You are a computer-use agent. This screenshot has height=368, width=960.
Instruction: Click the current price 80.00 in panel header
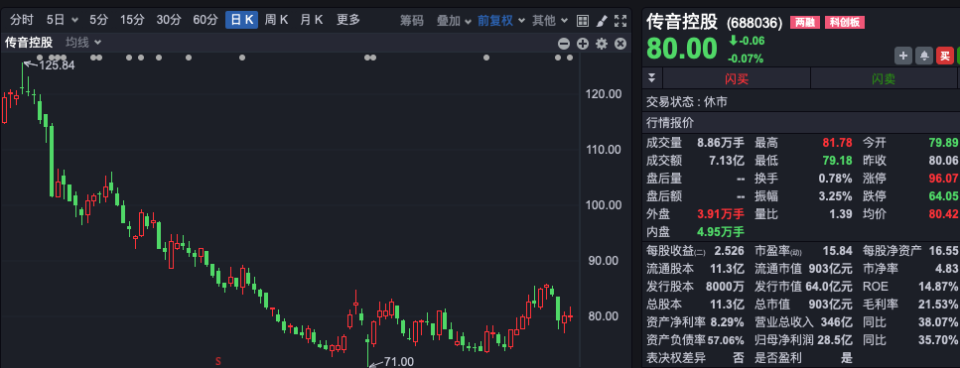pos(681,49)
